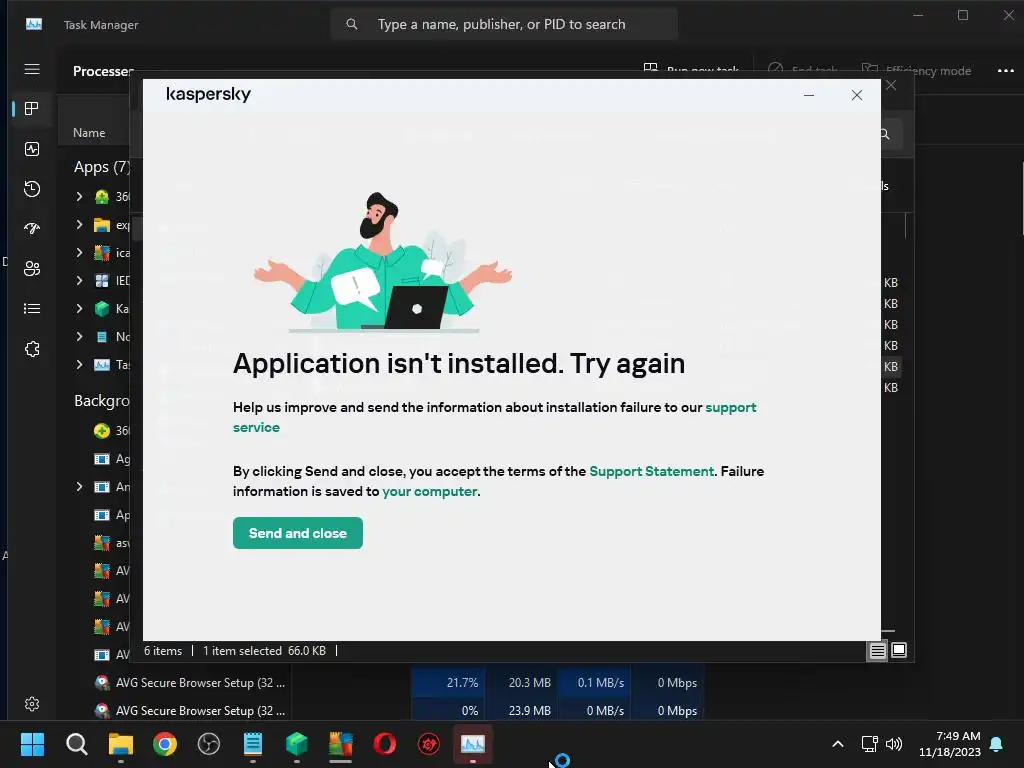The height and width of the screenshot is (768, 1024).
Task: Open notification bell in system tray
Action: click(x=997, y=744)
